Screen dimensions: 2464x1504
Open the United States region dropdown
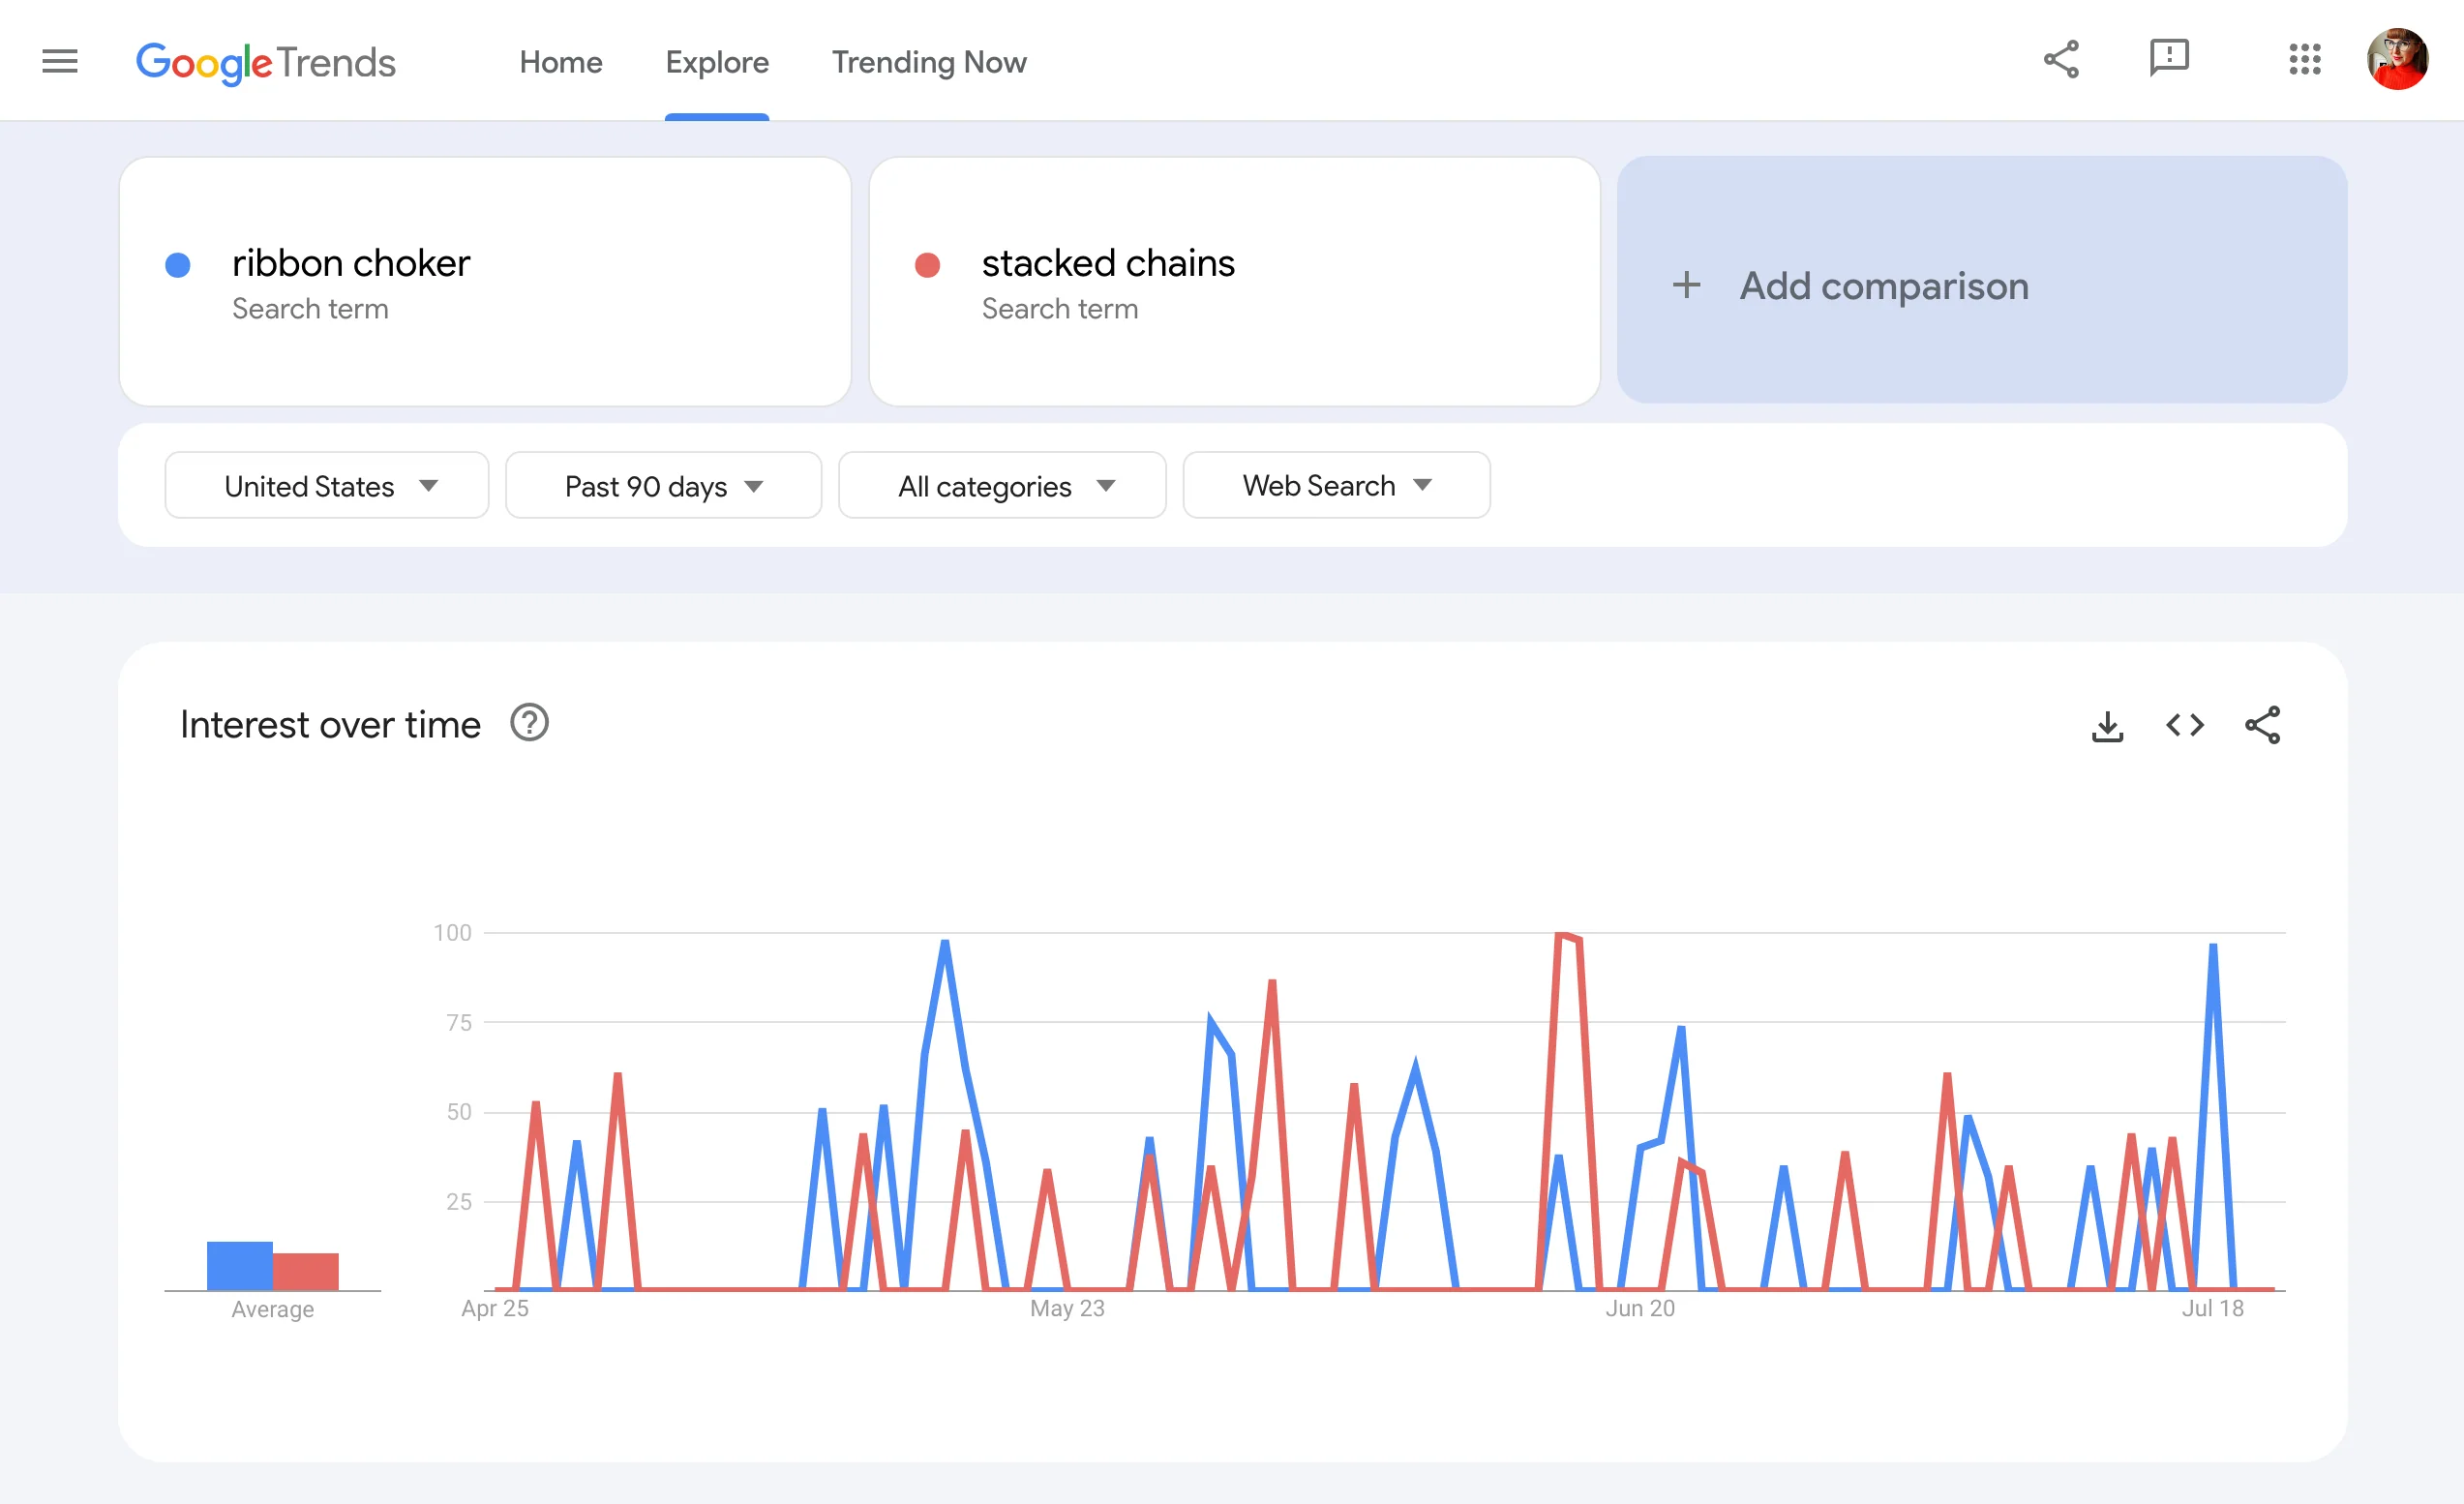pyautogui.click(x=326, y=486)
